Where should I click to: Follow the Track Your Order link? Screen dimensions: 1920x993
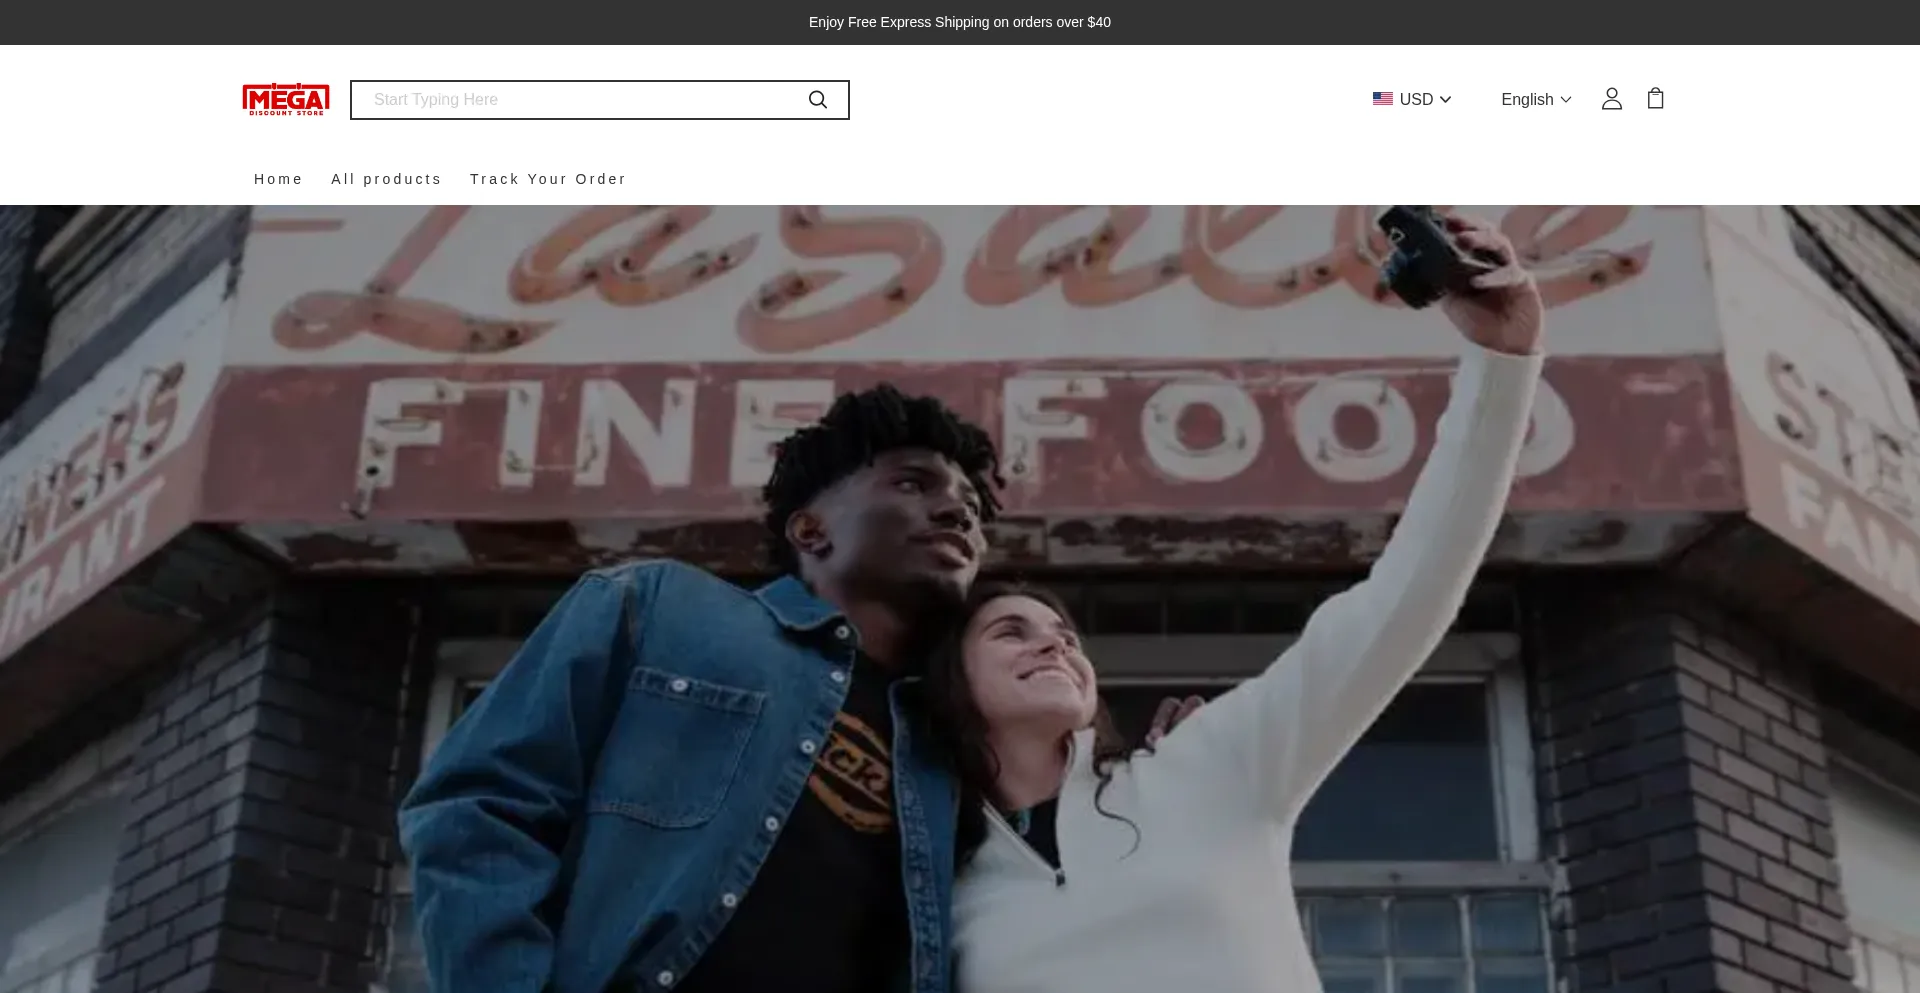click(x=548, y=179)
